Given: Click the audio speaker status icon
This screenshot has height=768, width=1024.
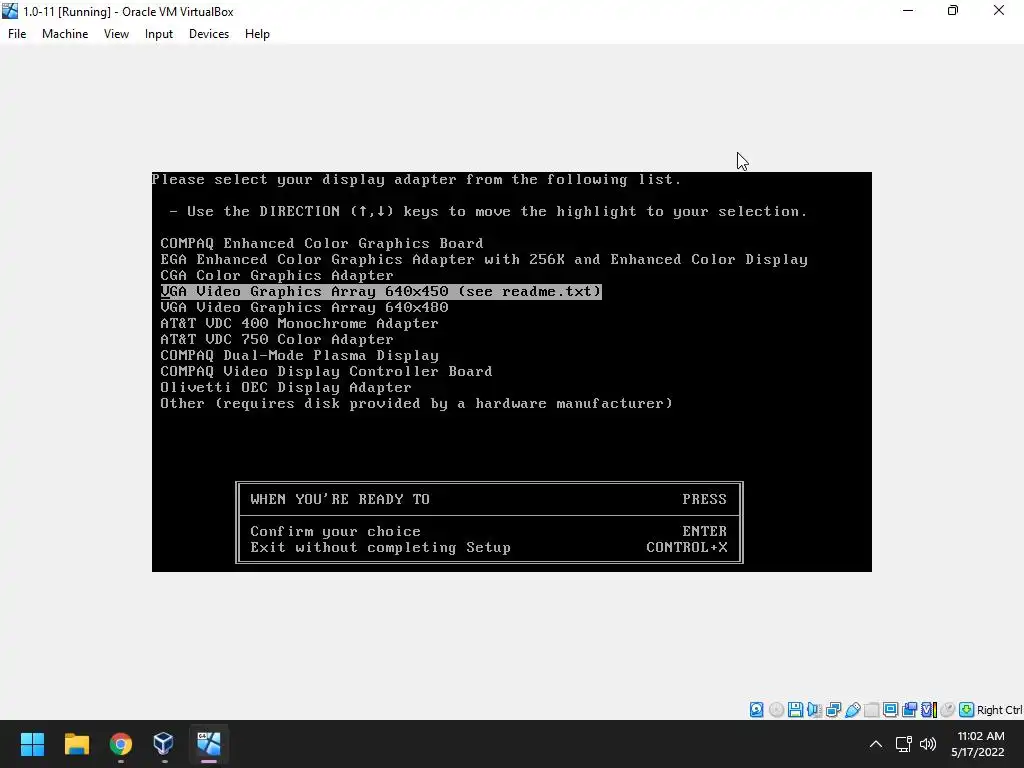Looking at the screenshot, I should click(x=814, y=710).
